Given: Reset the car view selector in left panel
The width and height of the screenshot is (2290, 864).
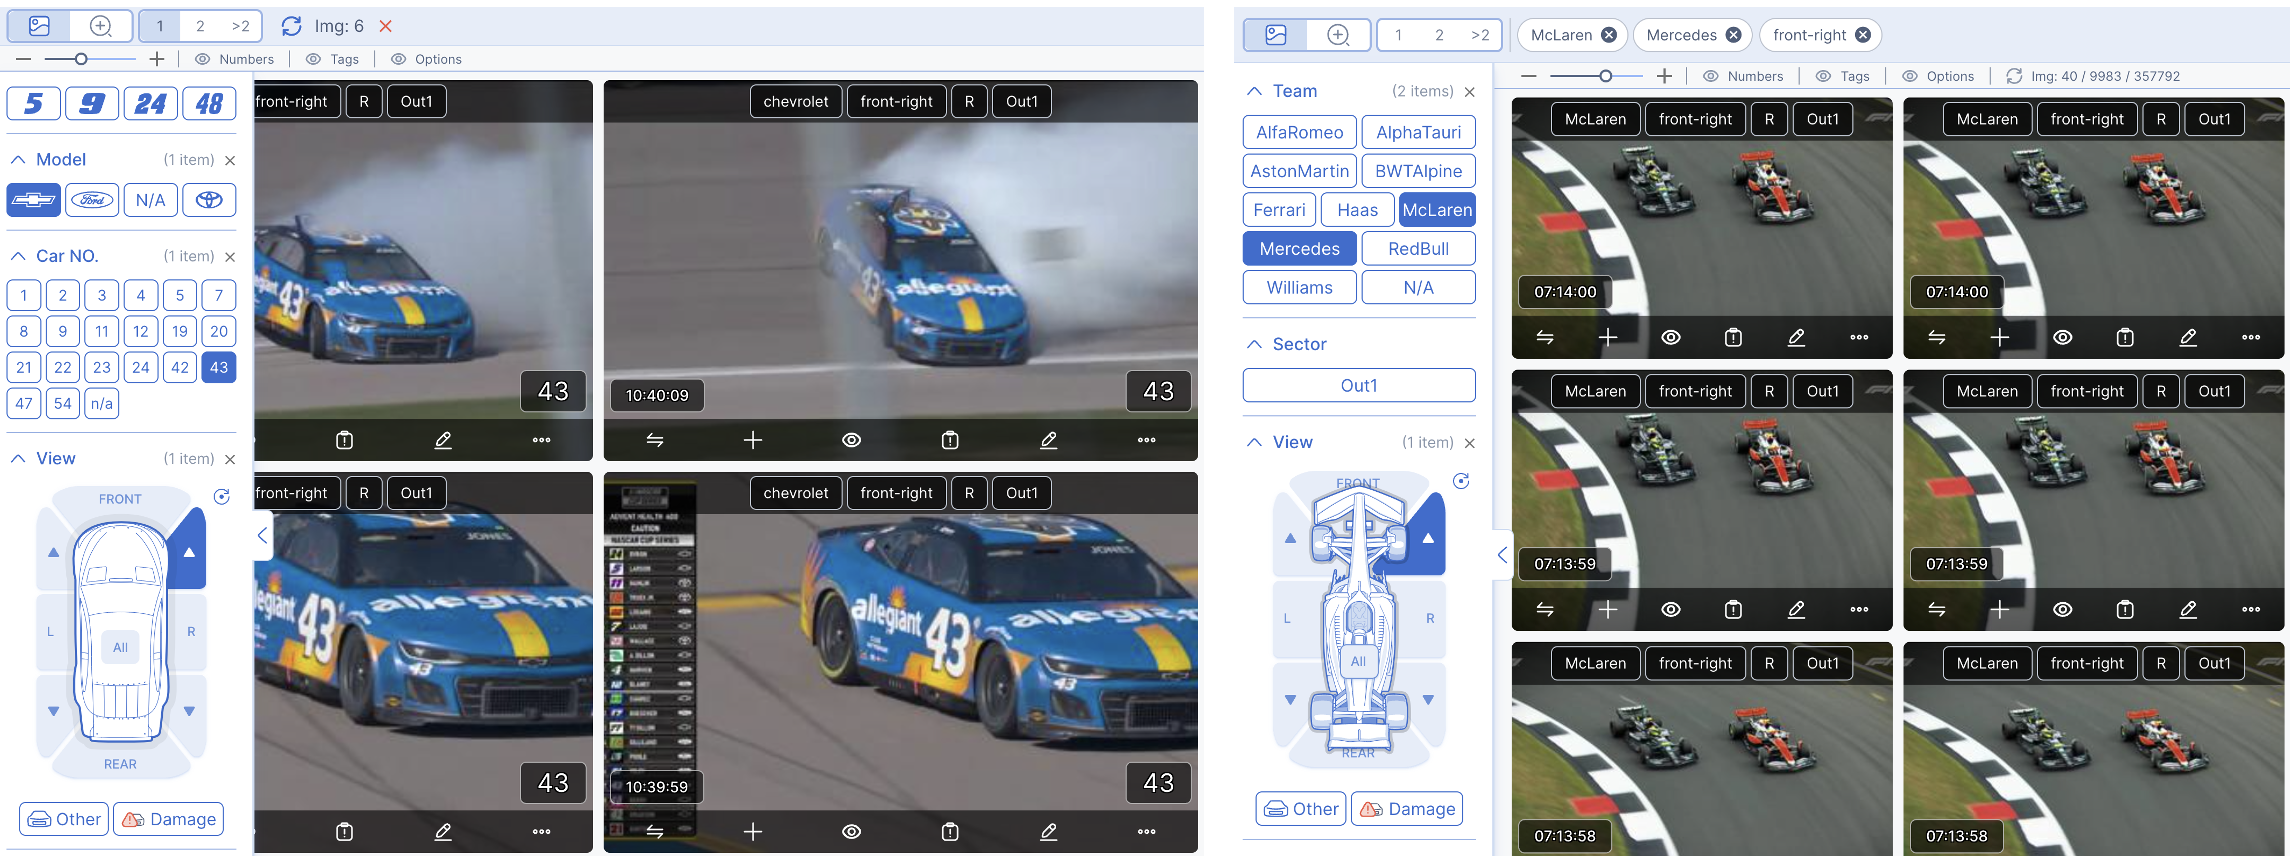Looking at the screenshot, I should [222, 497].
